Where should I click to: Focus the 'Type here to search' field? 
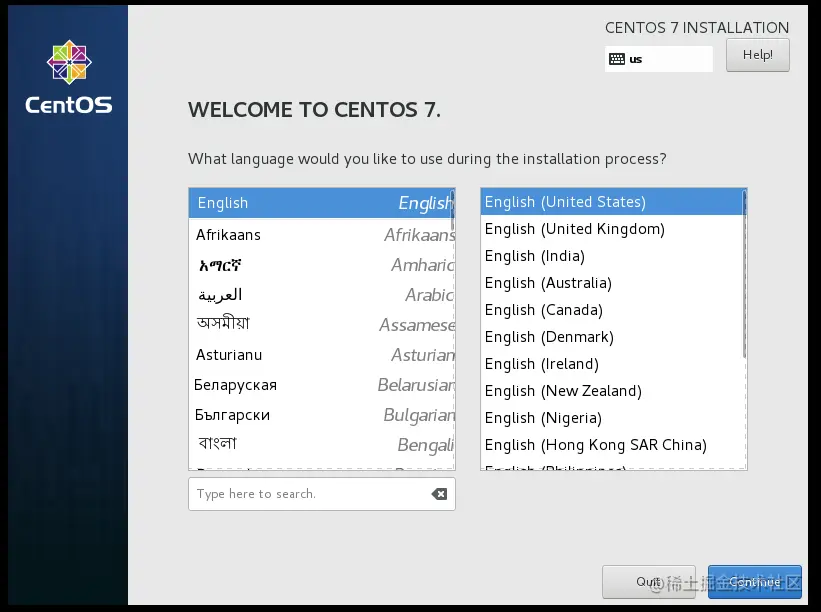(x=321, y=494)
